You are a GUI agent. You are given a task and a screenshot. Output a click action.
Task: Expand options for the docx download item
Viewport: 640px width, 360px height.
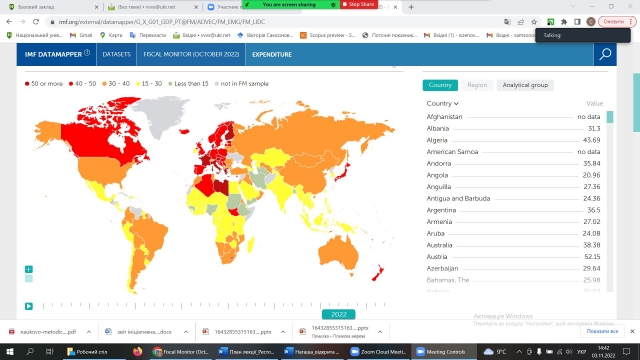click(186, 332)
